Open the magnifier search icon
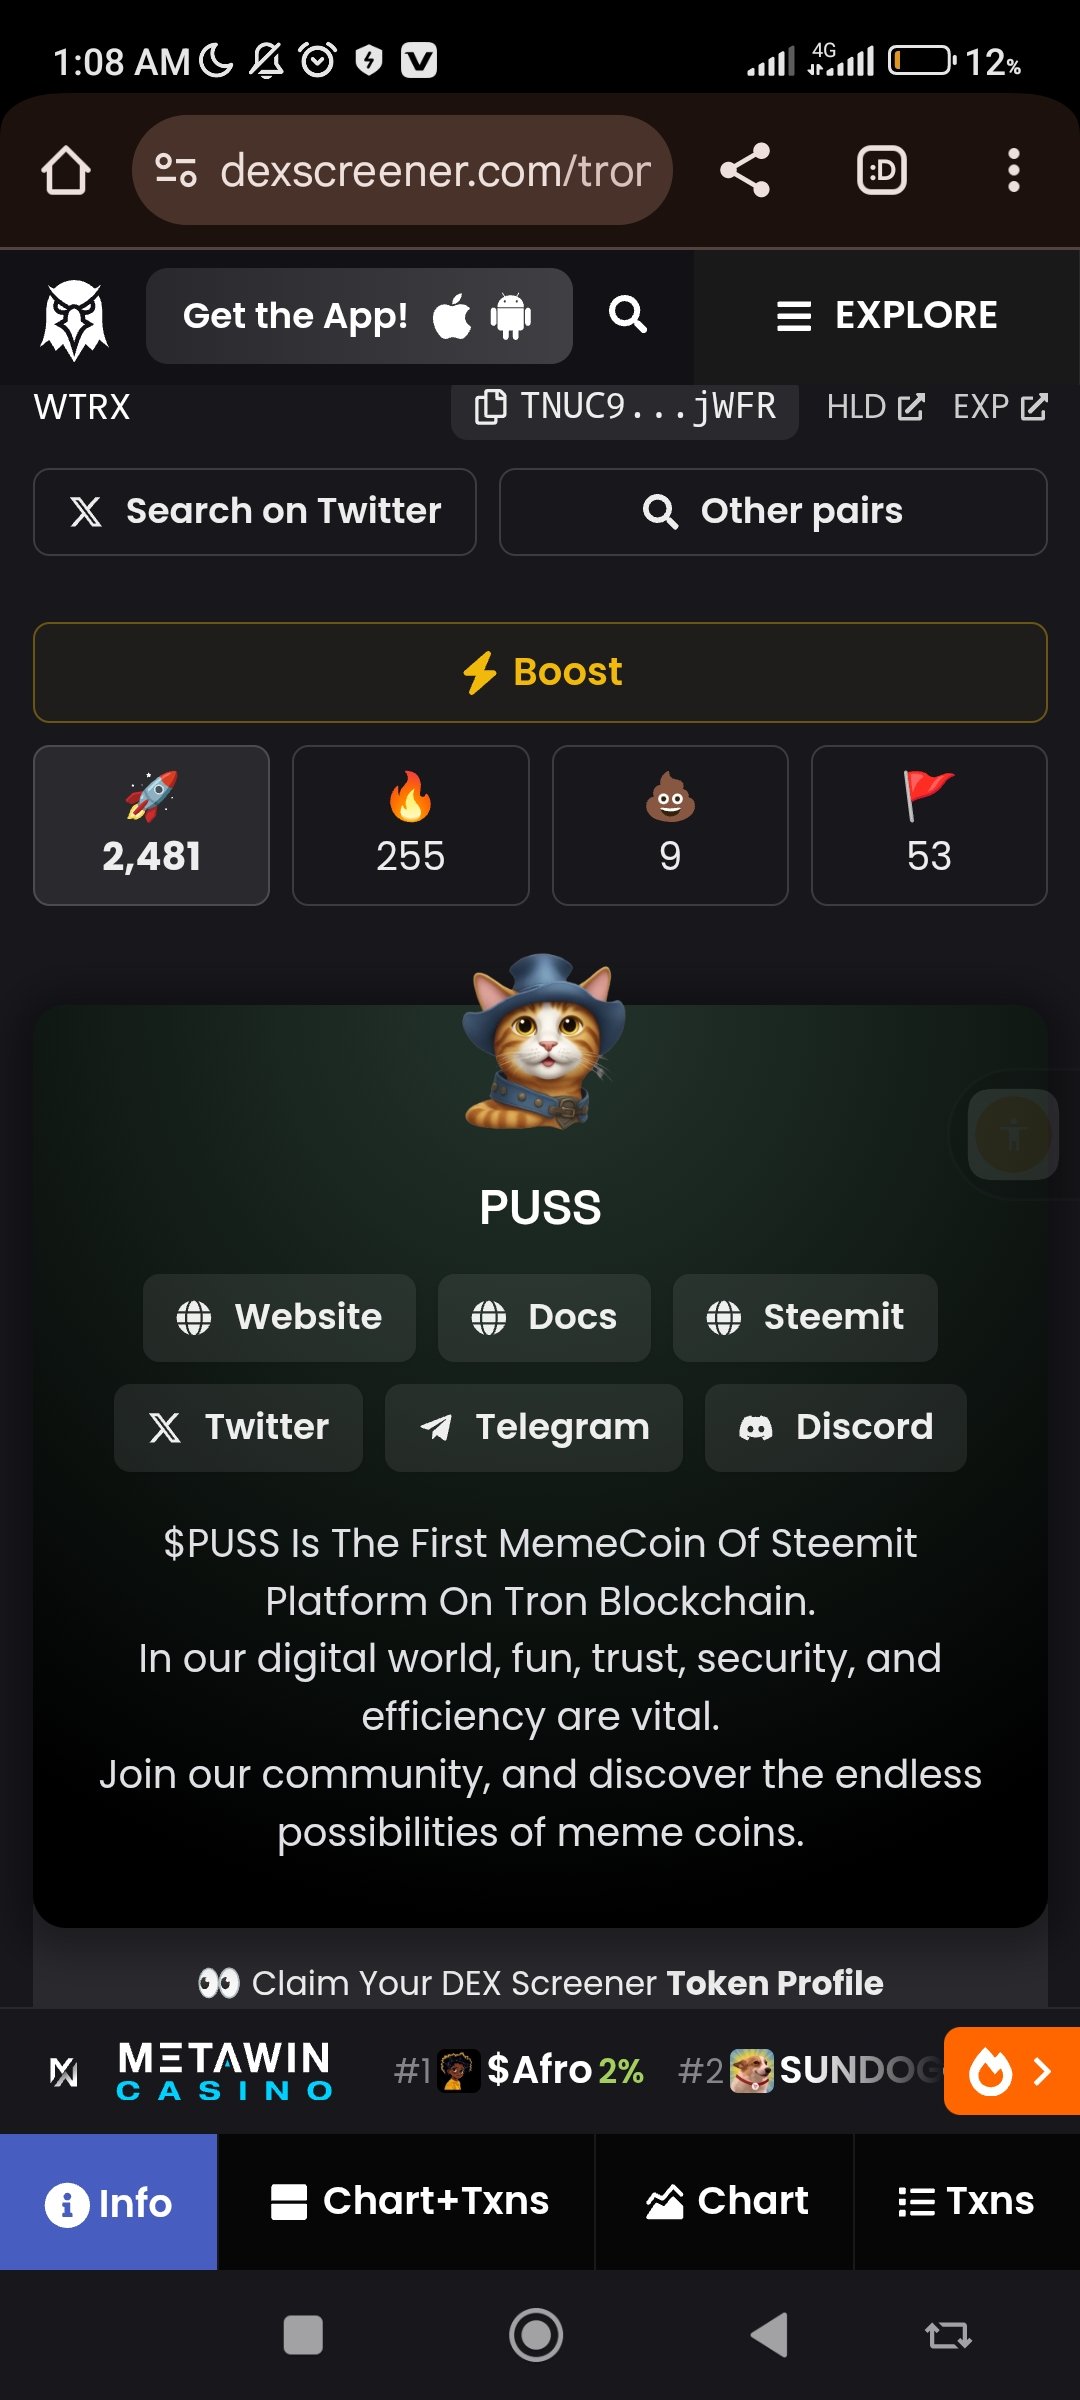Screen dimensions: 1080x2400 pos(628,315)
